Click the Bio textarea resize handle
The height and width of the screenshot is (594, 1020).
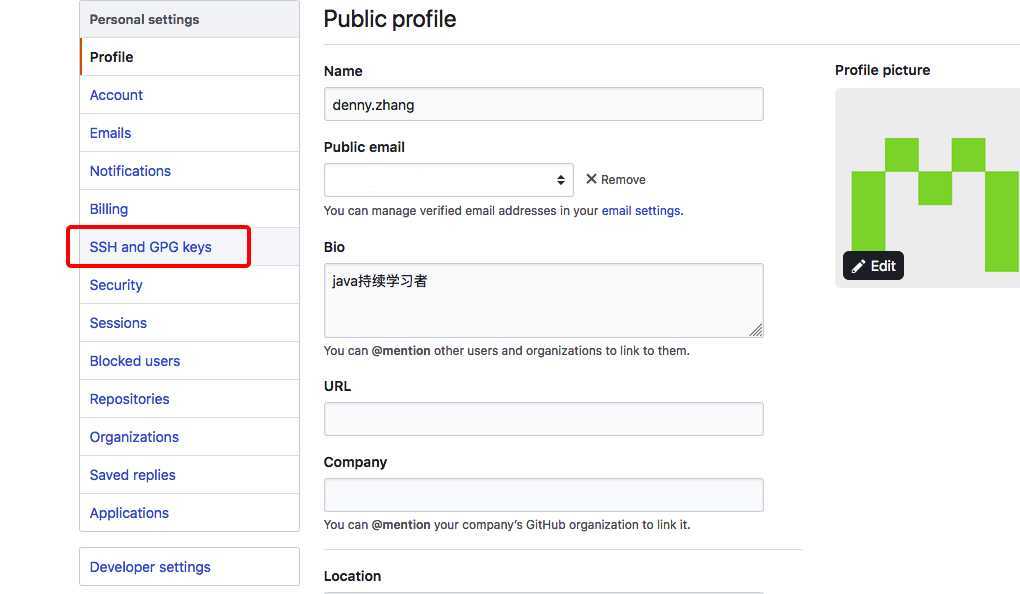tap(756, 331)
